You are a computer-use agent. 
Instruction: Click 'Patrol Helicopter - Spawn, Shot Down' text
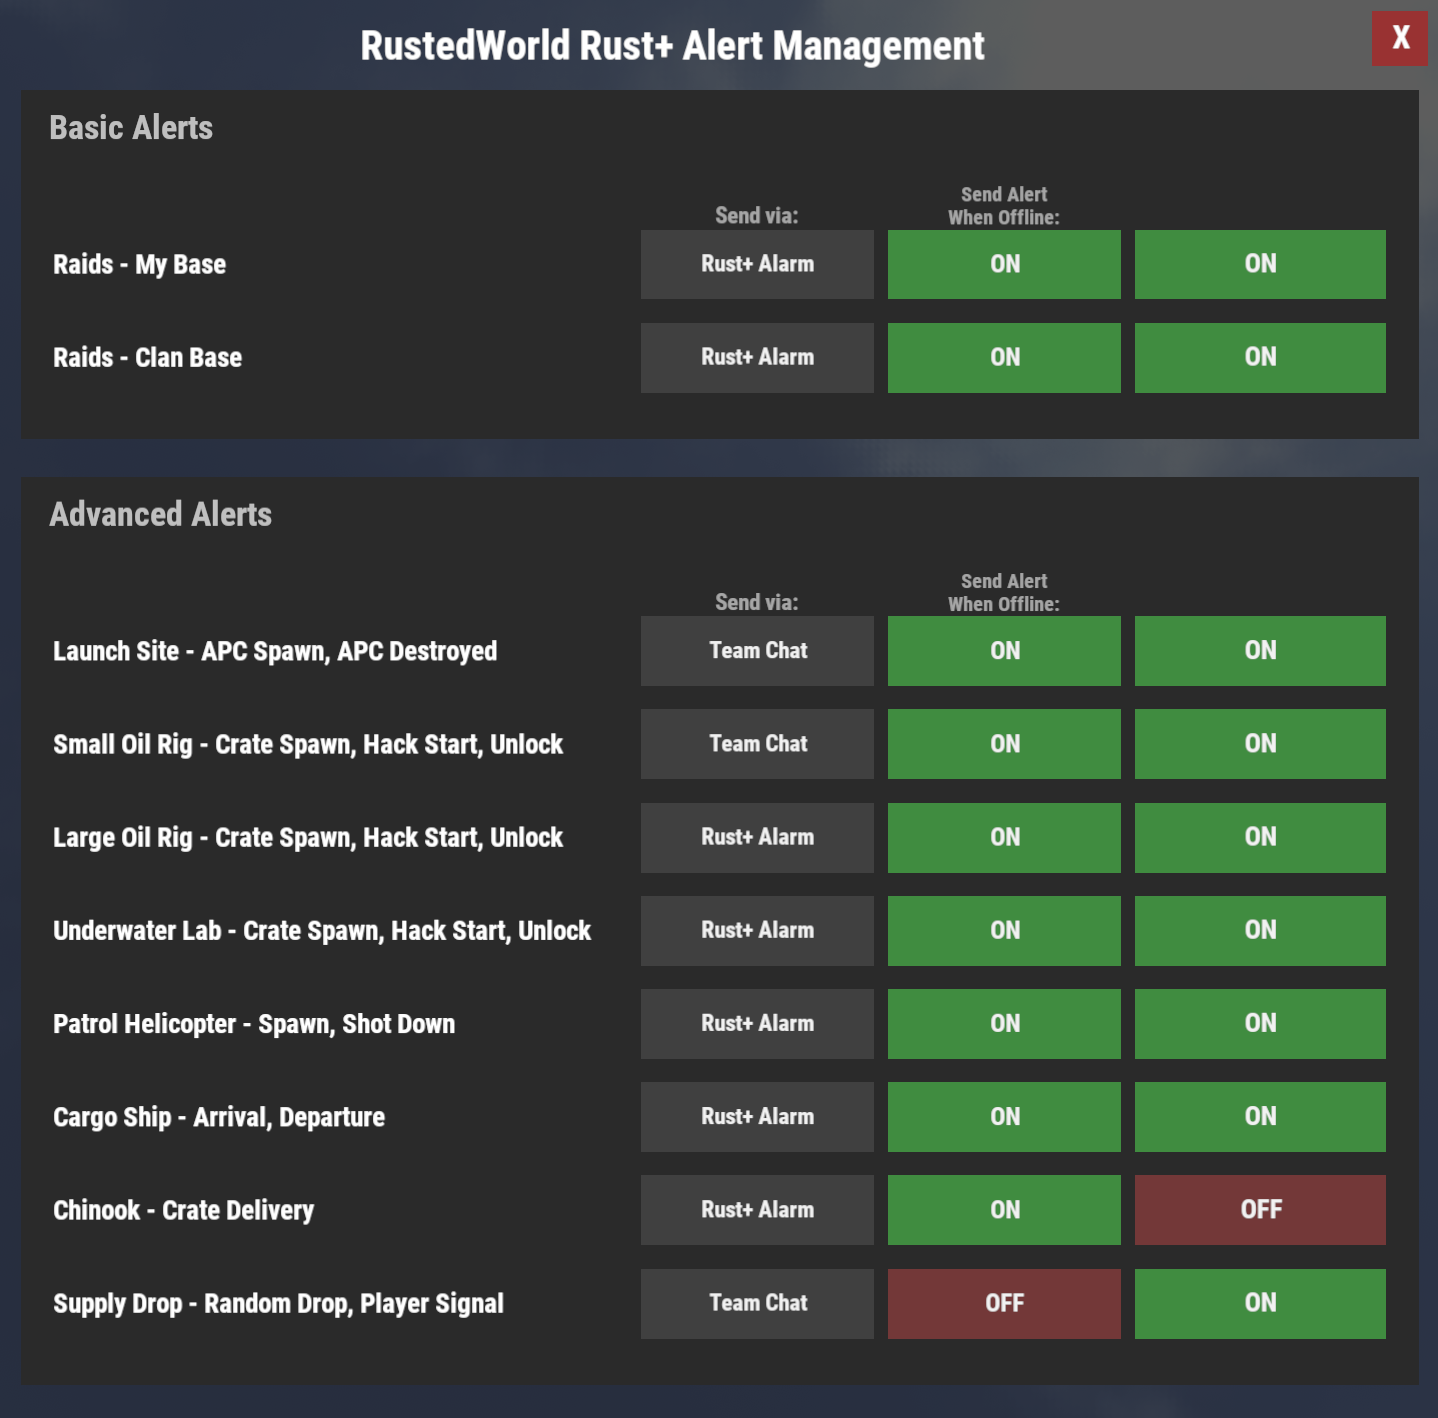pyautogui.click(x=254, y=1024)
